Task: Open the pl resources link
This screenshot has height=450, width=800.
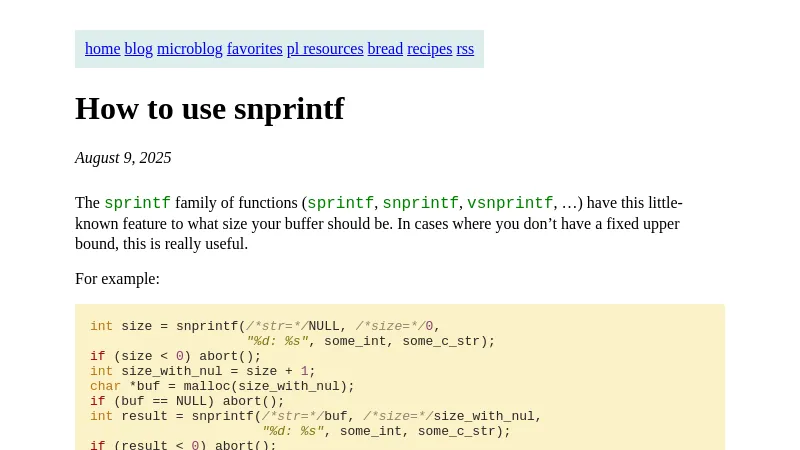Action: [x=325, y=49]
